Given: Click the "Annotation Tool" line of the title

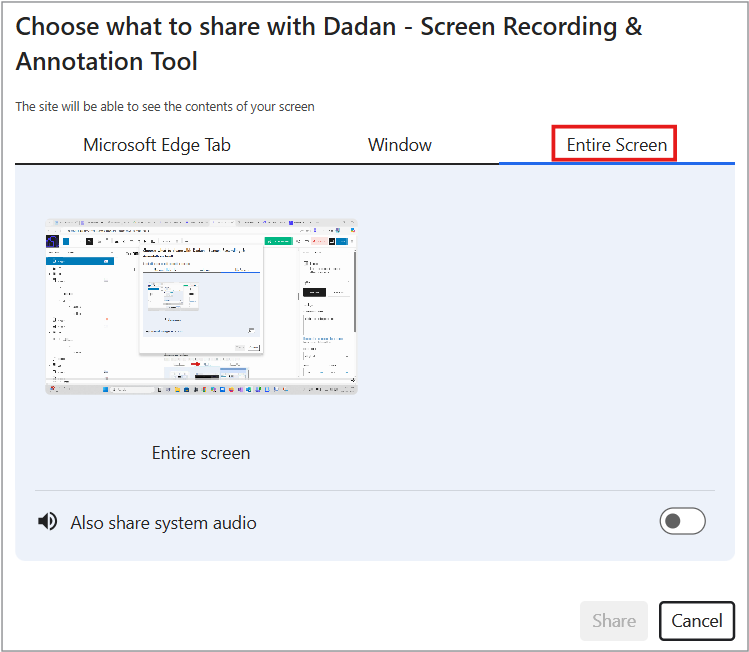Looking at the screenshot, I should click(107, 62).
